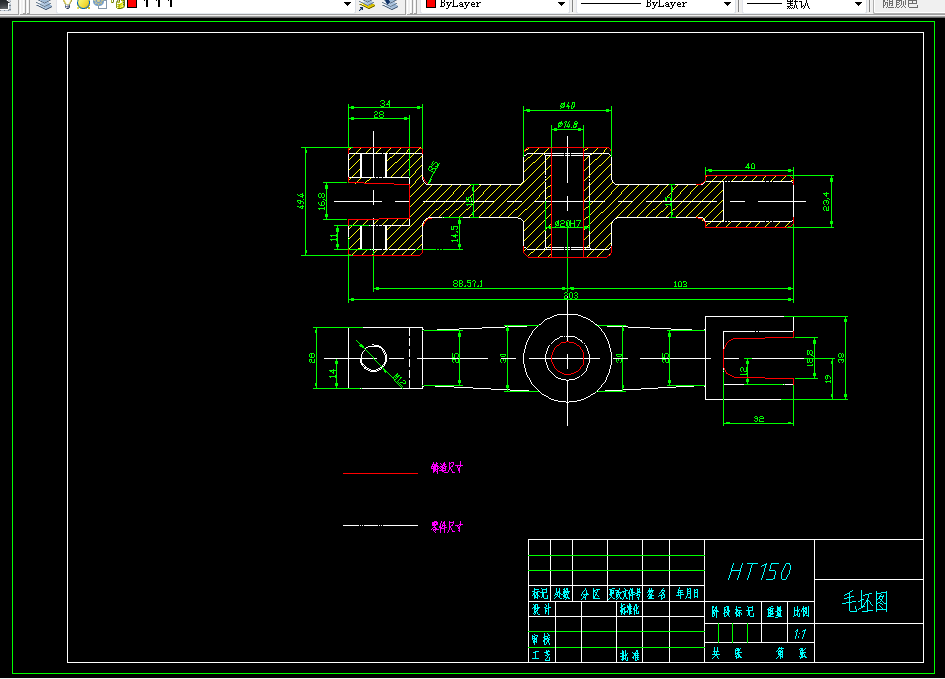Click the red layer color square

[132, 4]
